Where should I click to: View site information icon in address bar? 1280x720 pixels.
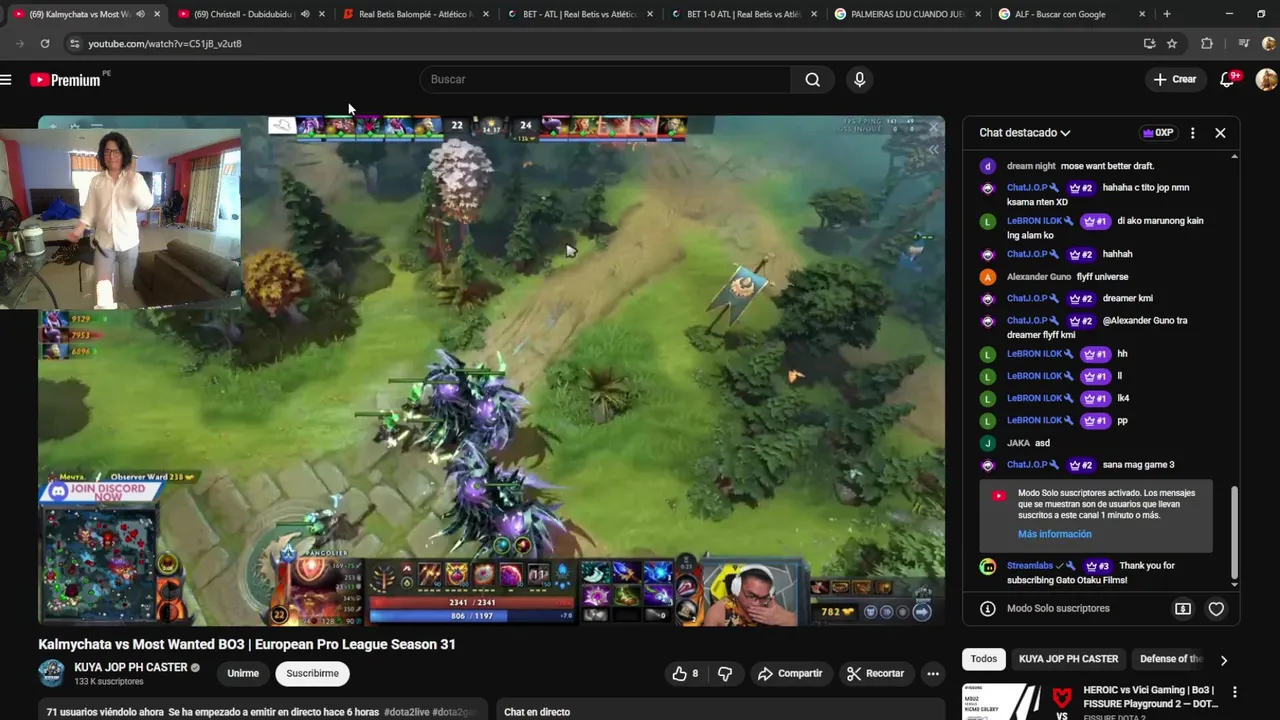(x=74, y=43)
